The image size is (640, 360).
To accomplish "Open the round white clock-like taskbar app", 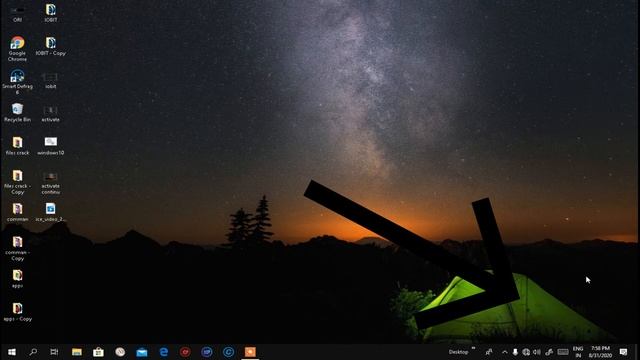I will (120, 352).
